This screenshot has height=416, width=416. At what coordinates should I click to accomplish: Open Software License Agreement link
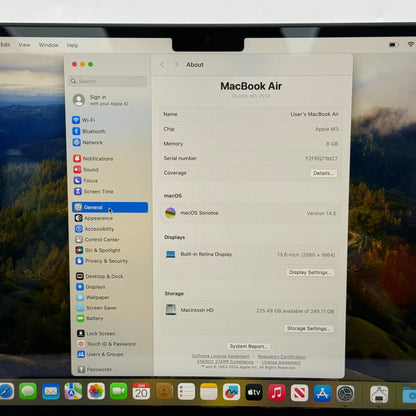221,356
